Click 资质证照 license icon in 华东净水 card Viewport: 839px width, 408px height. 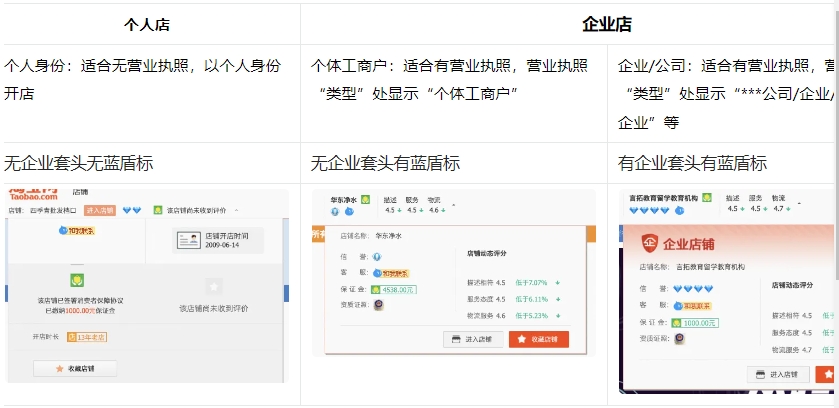point(379,305)
